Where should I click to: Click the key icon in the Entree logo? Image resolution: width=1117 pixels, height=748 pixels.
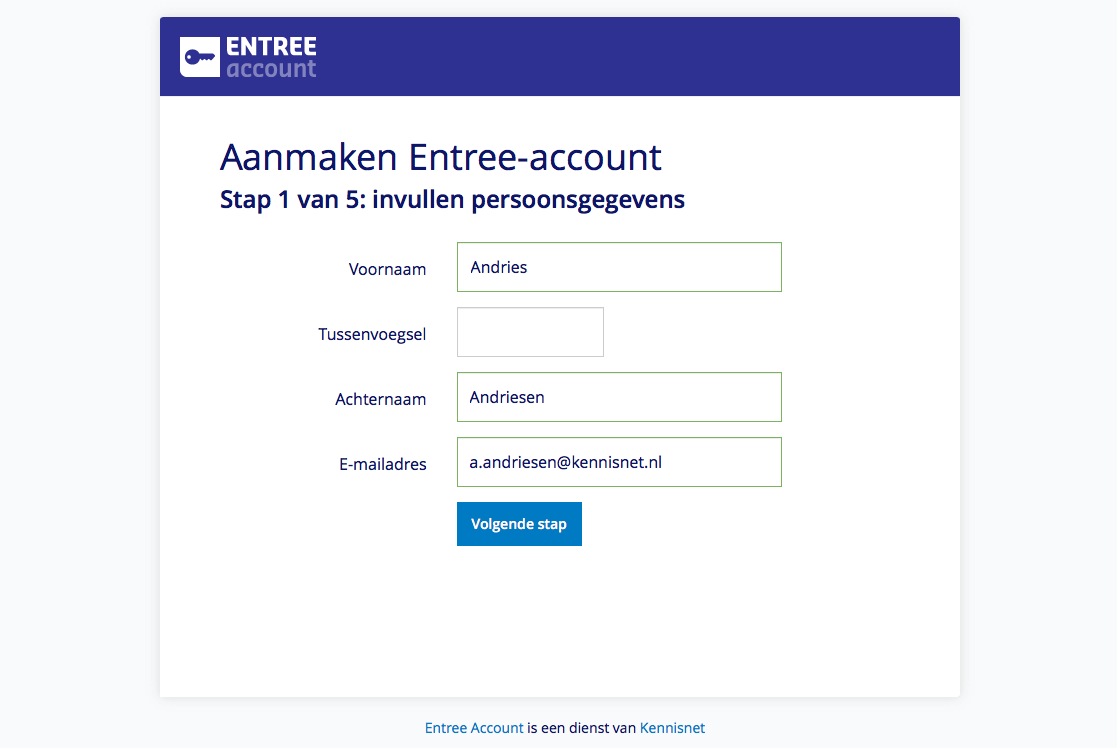(199, 57)
